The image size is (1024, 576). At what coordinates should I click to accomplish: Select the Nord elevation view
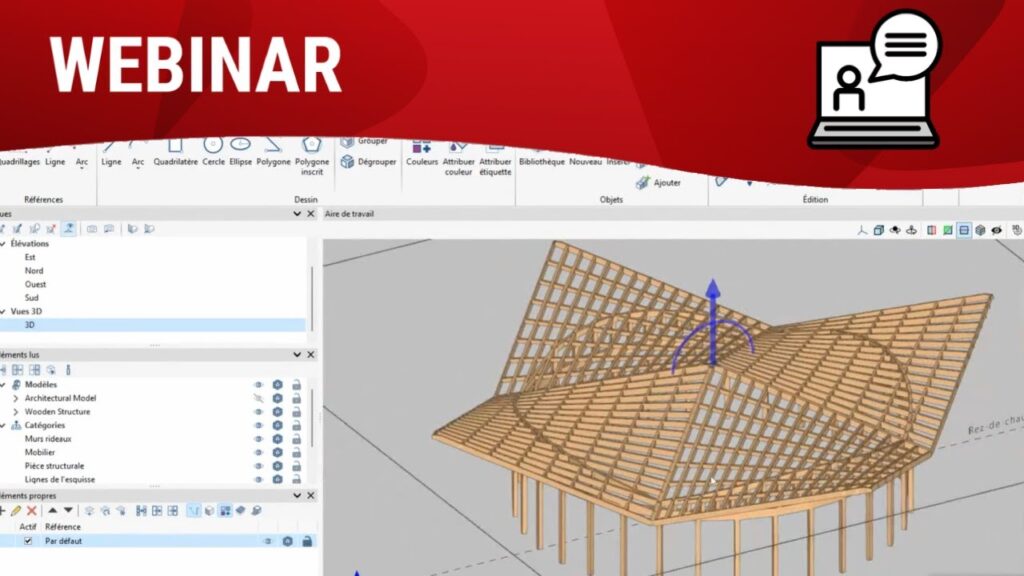coord(34,271)
